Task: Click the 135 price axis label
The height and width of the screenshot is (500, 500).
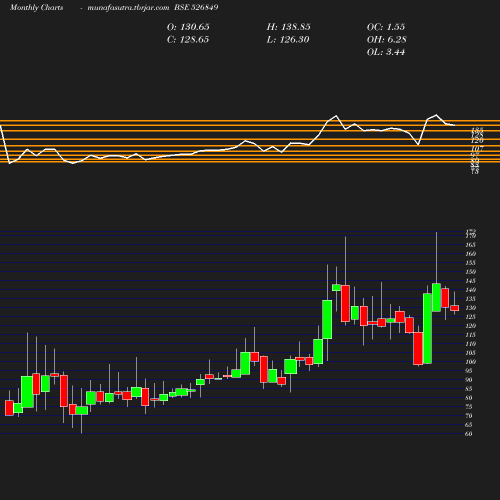Action: (x=470, y=299)
